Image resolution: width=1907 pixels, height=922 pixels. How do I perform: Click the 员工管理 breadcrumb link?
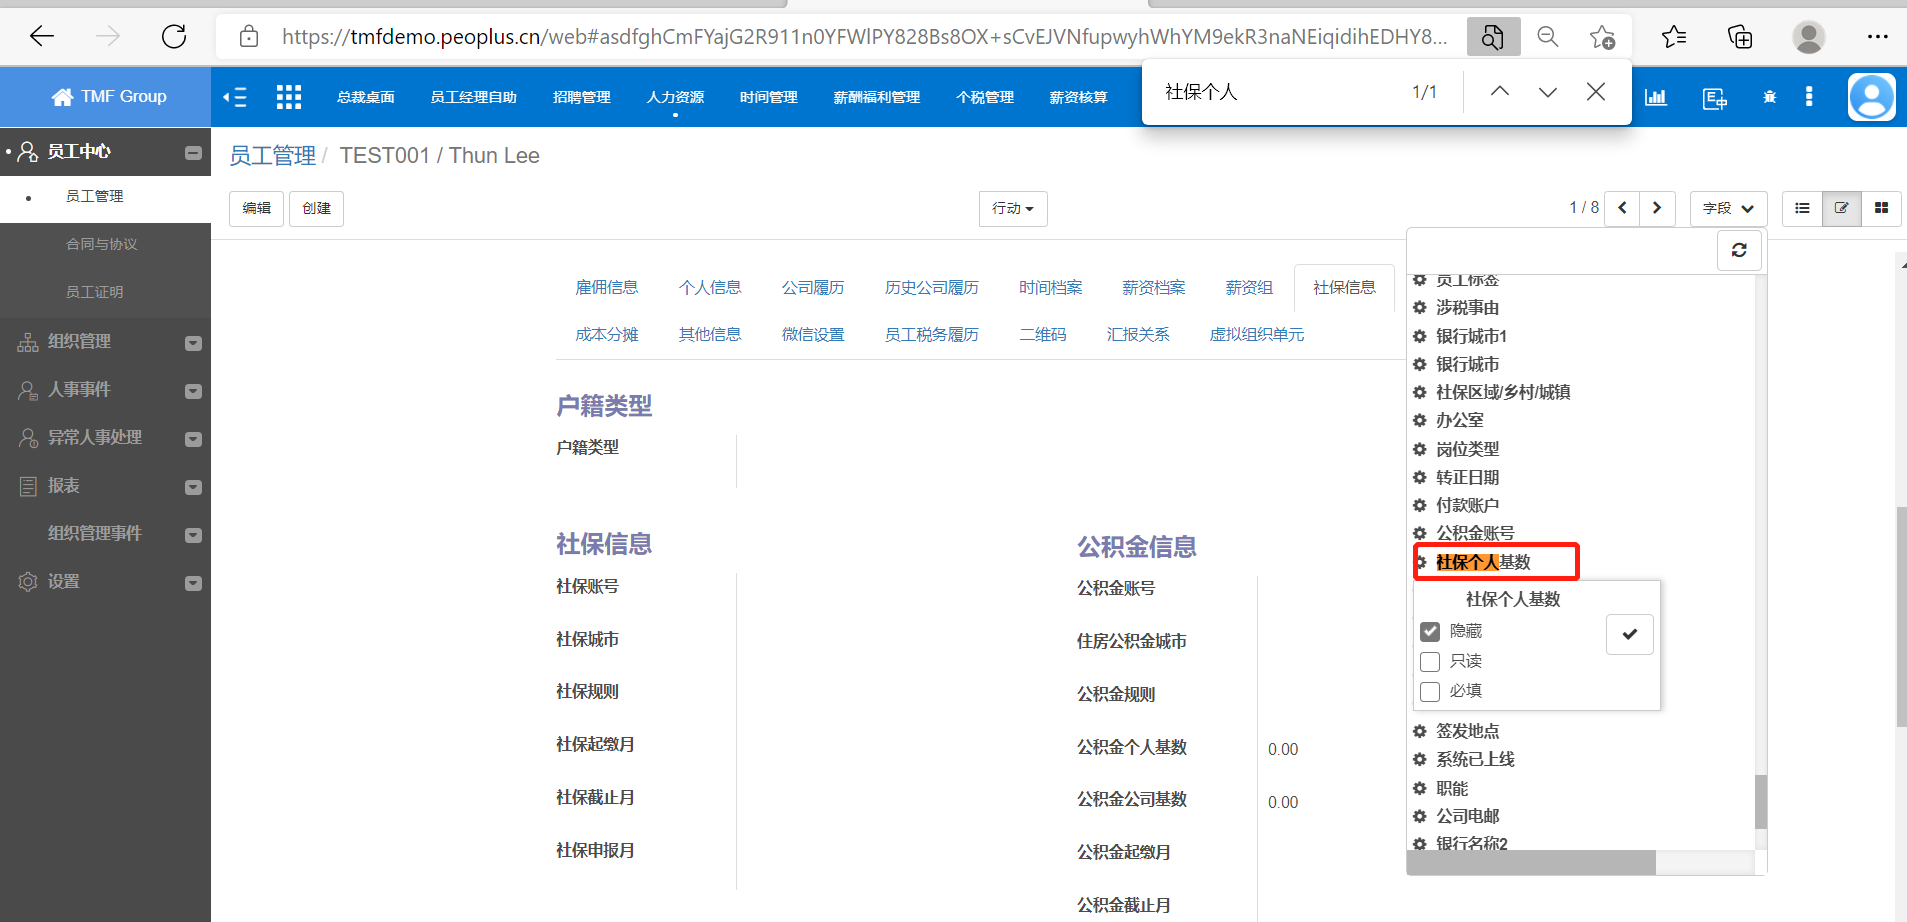(272, 156)
